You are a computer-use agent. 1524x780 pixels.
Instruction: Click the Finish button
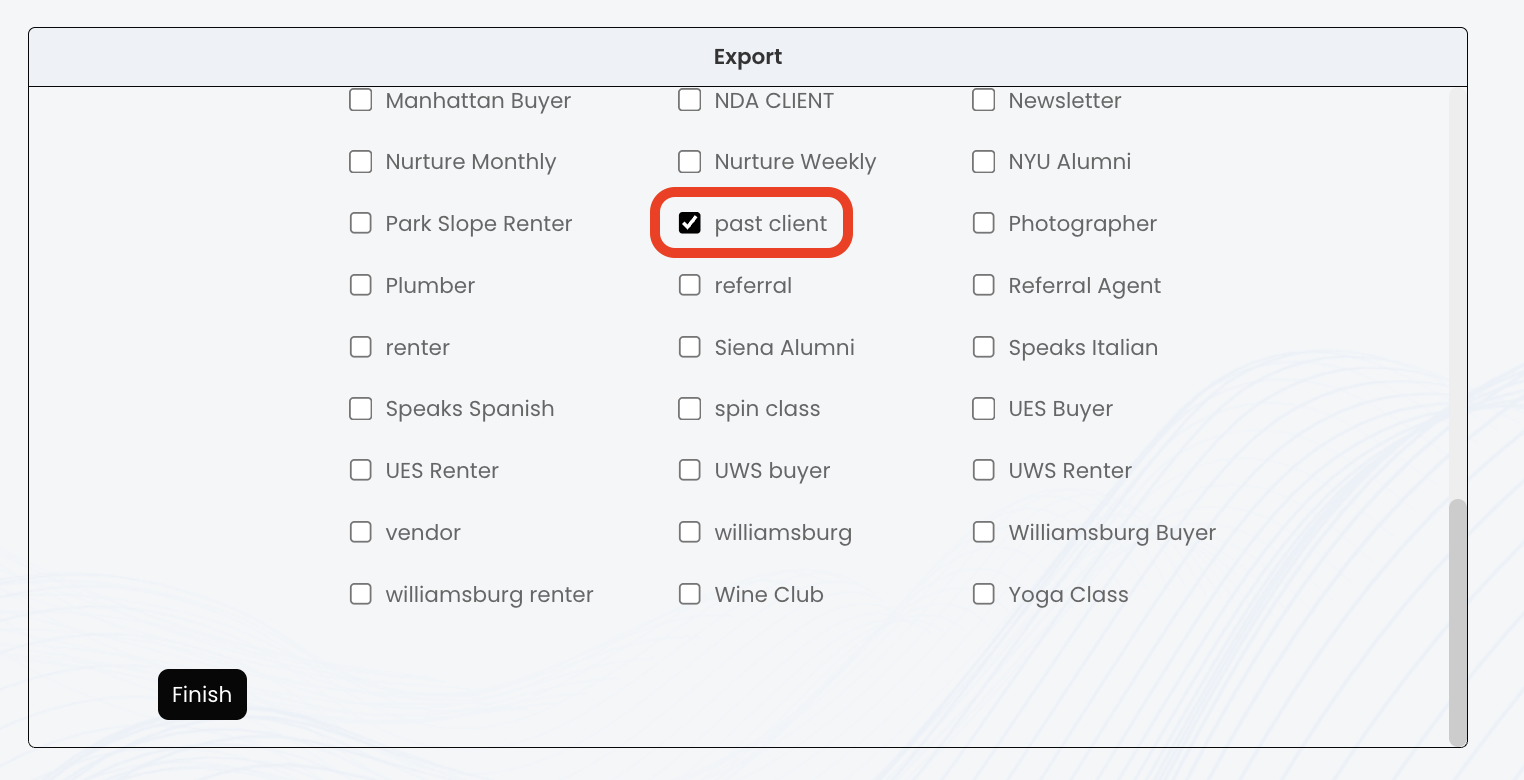click(202, 694)
